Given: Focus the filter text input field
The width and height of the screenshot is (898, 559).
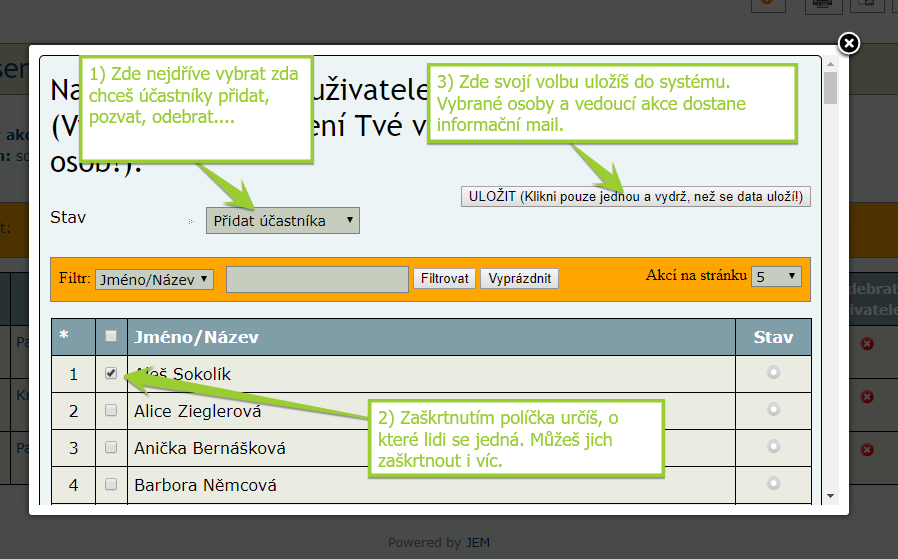Looking at the screenshot, I should tap(317, 279).
